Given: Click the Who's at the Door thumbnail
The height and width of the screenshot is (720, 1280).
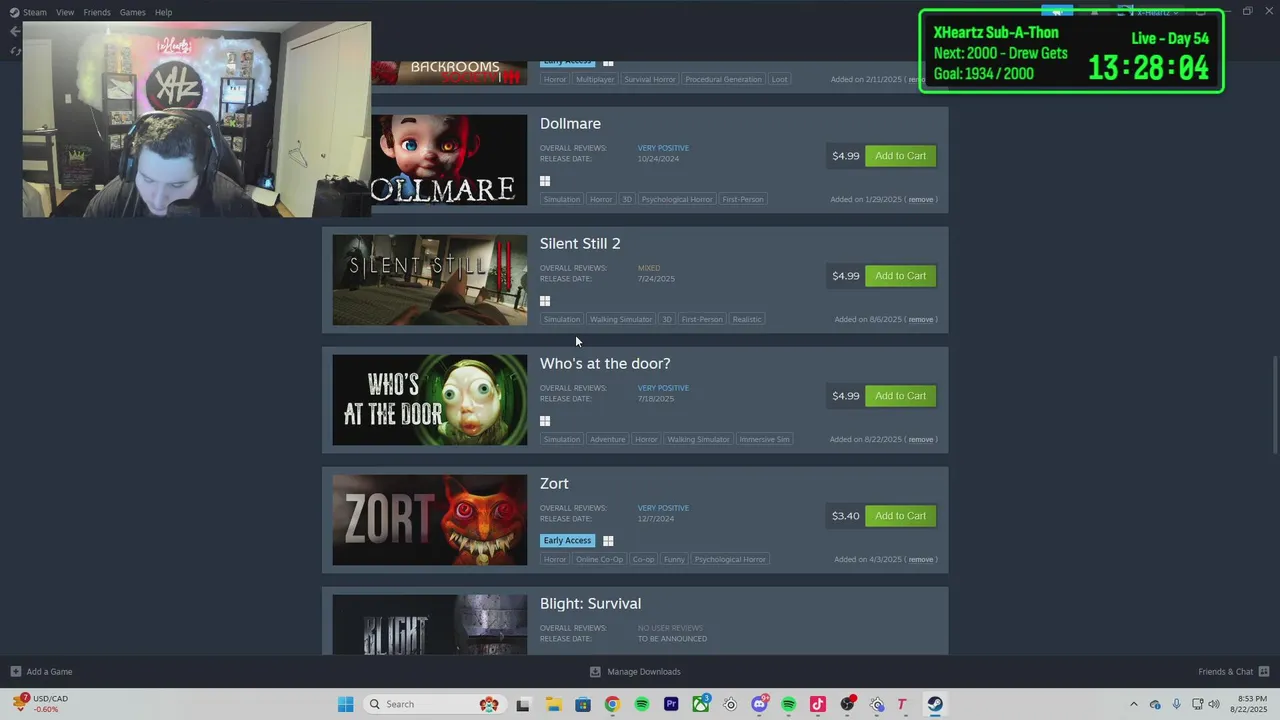Looking at the screenshot, I should click(x=429, y=400).
